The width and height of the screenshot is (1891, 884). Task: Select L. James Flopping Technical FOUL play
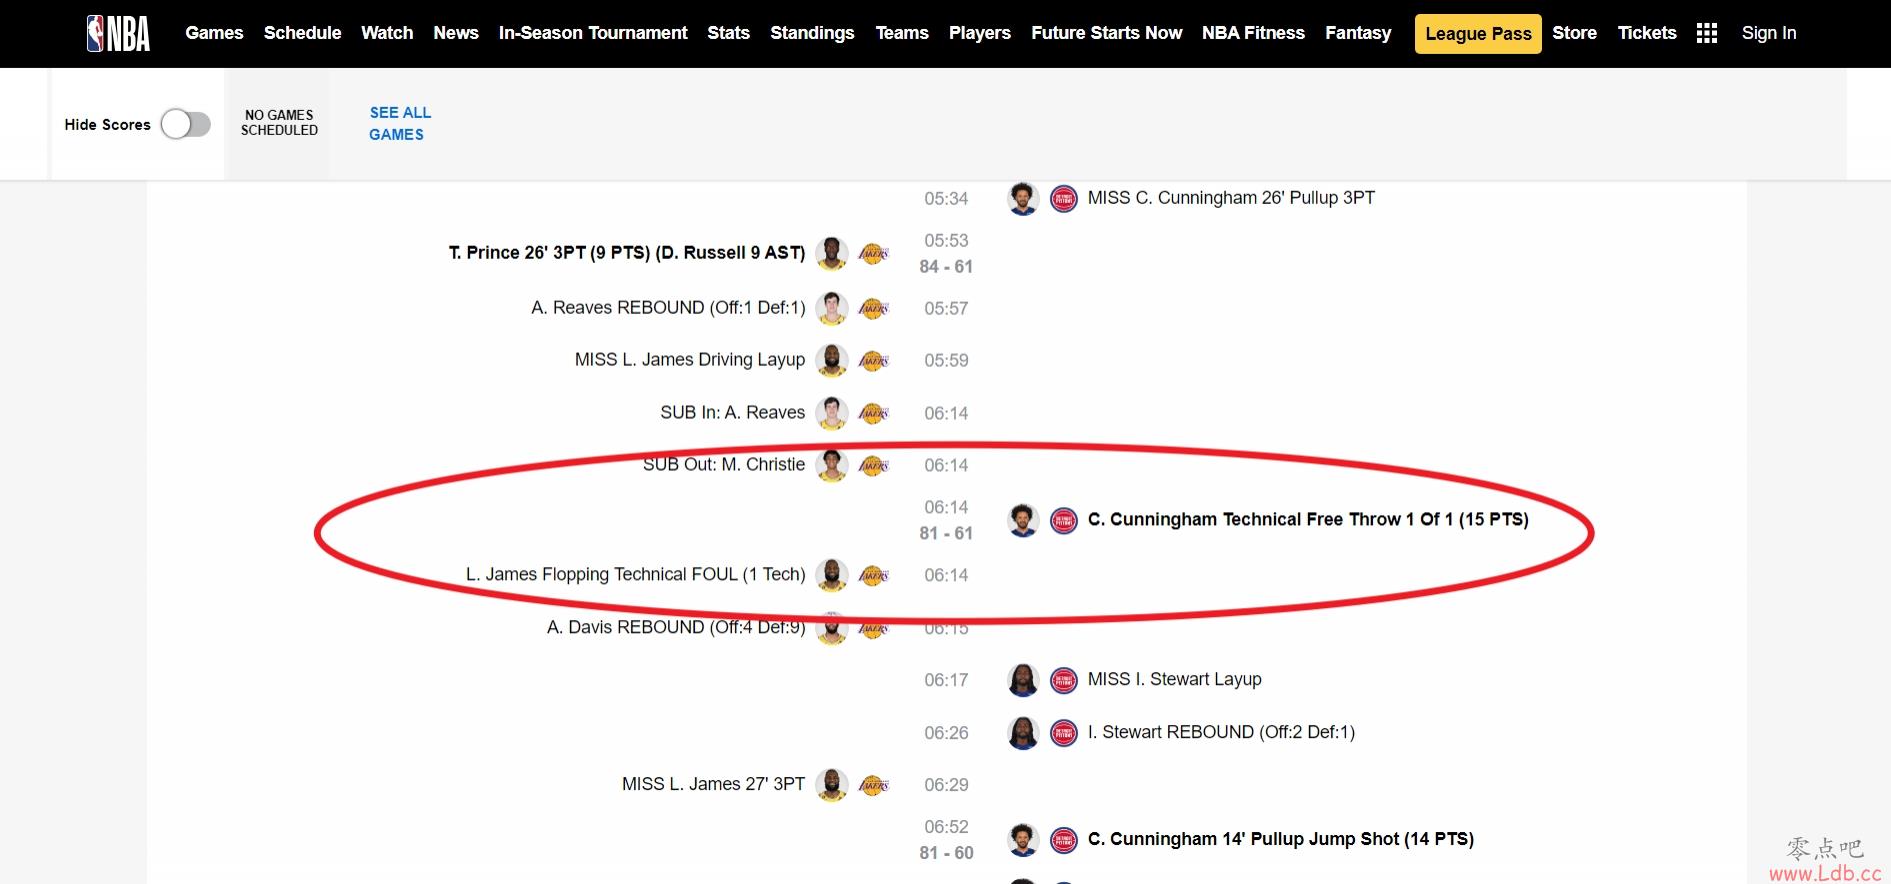pyautogui.click(x=636, y=574)
